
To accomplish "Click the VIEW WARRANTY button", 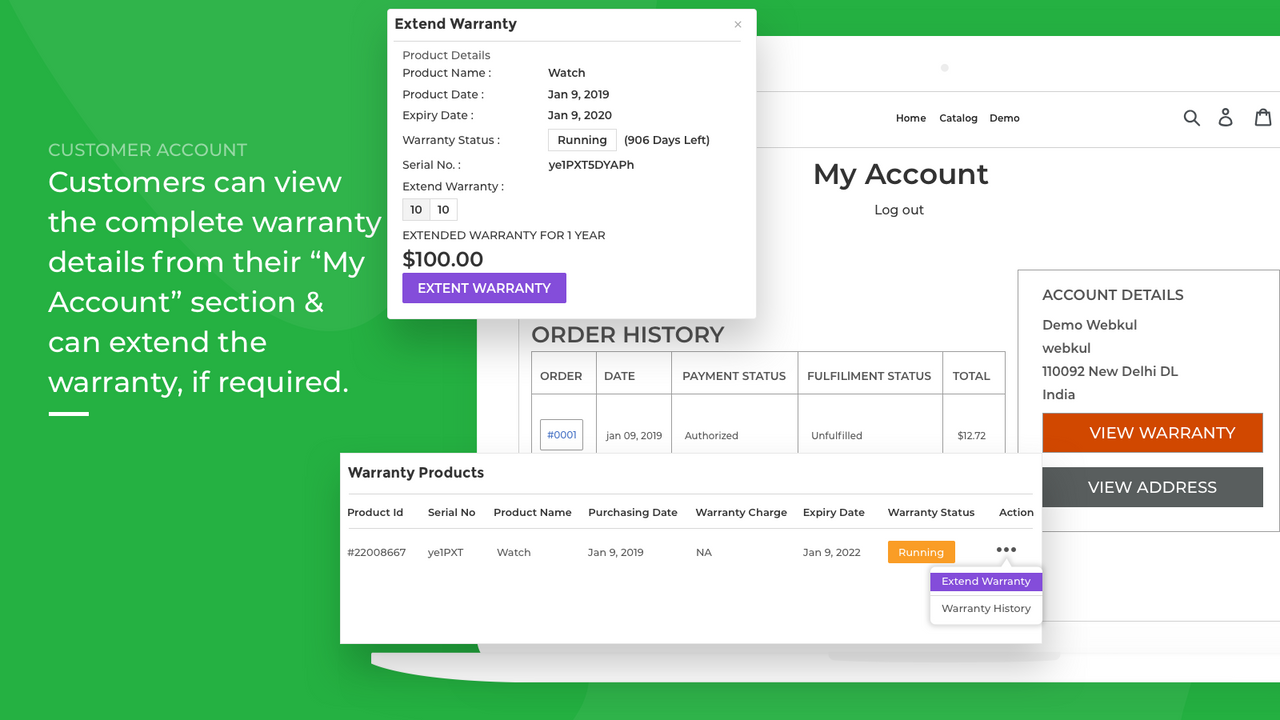I will click(x=1152, y=433).
